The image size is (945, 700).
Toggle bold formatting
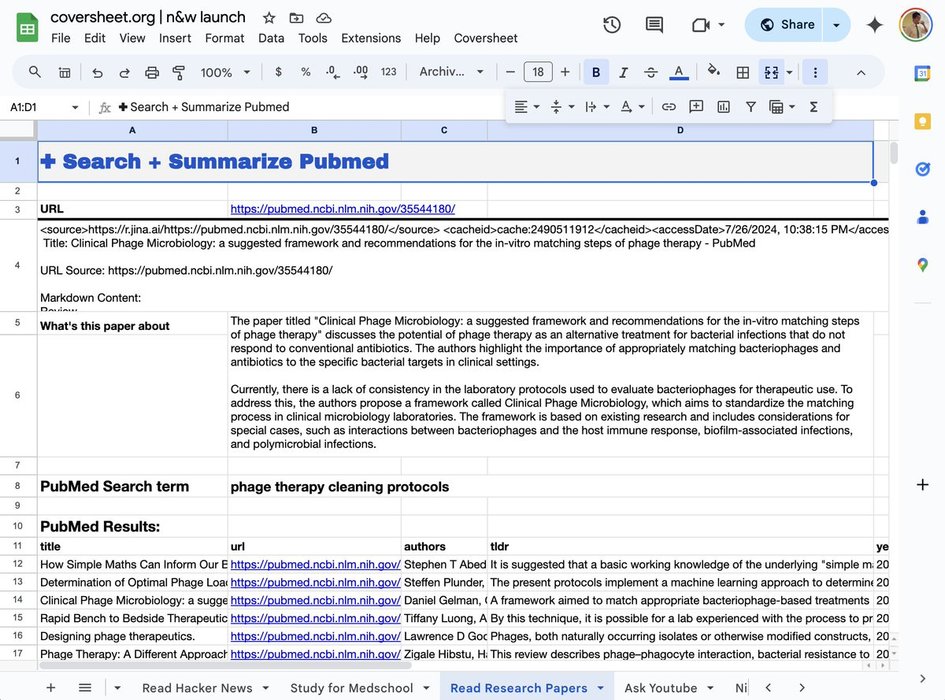coord(596,72)
